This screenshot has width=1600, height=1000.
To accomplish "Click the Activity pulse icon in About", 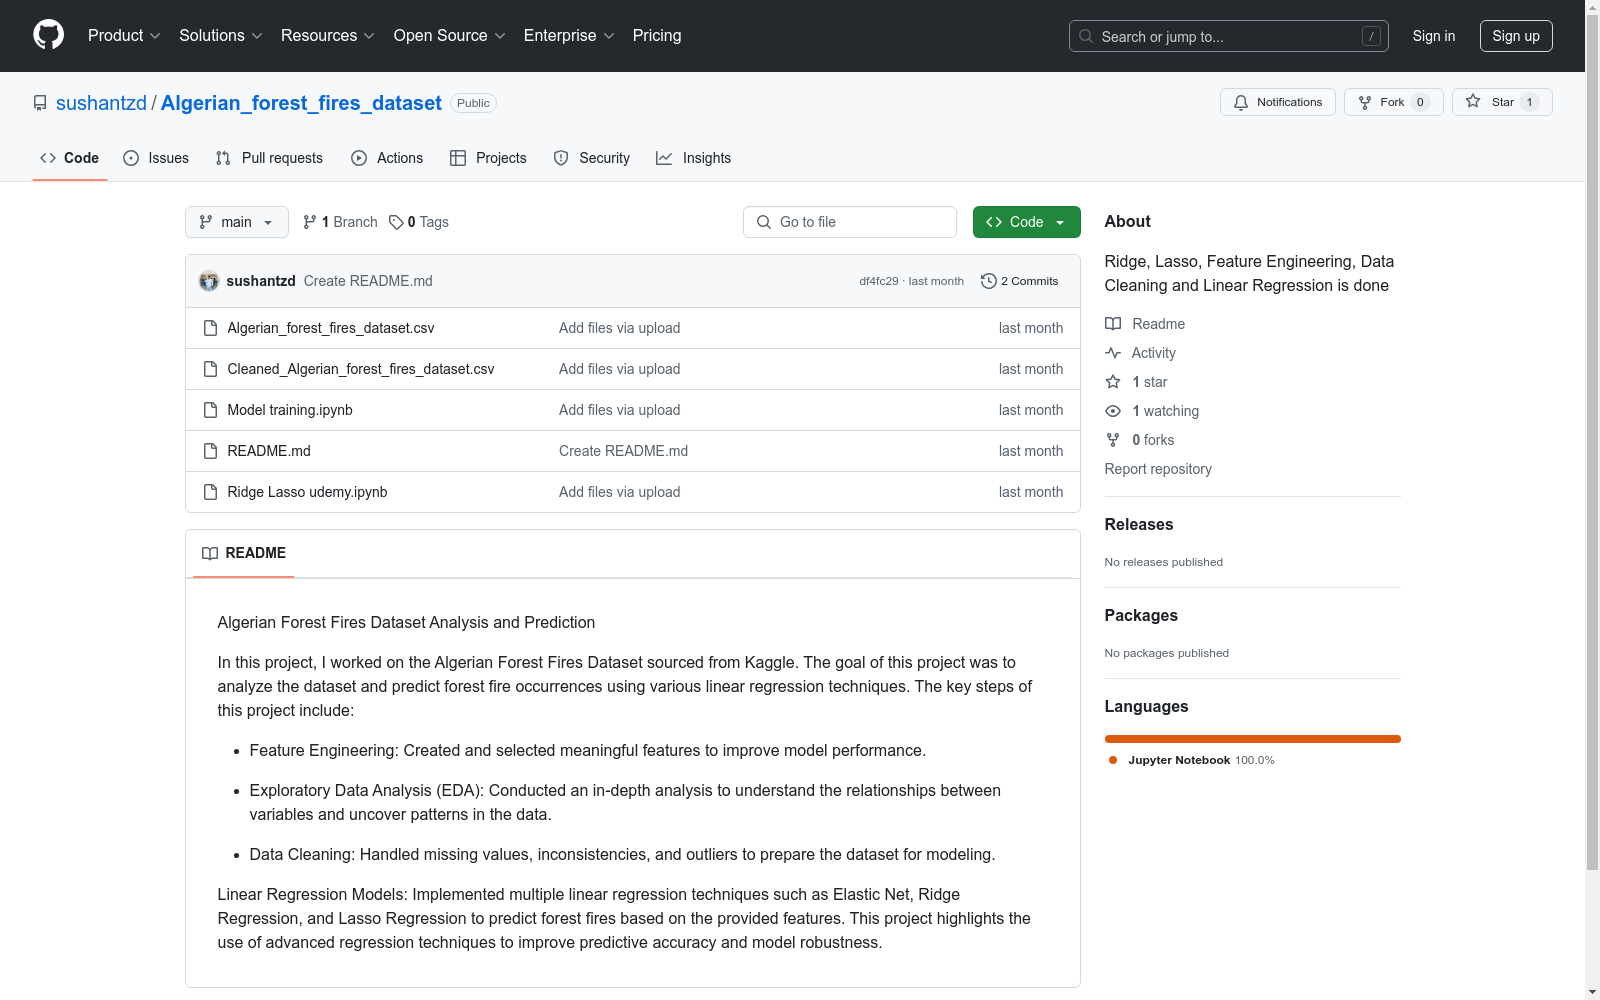I will point(1113,353).
